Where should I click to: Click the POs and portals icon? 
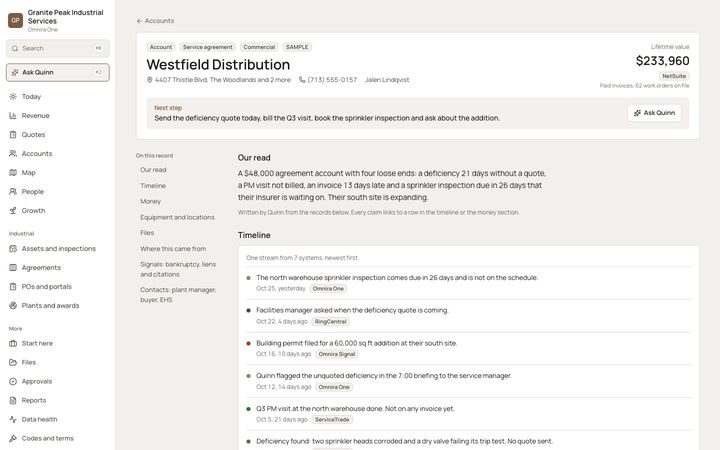tap(13, 287)
